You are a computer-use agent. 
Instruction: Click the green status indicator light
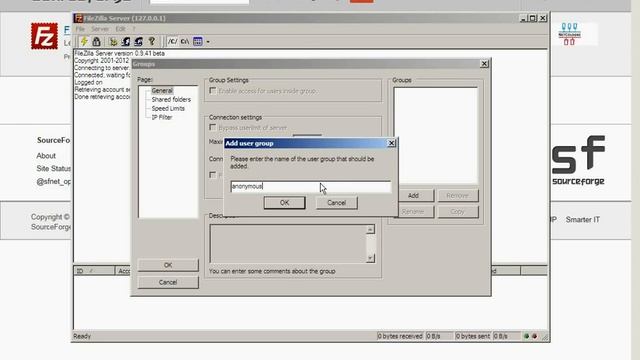(527, 336)
